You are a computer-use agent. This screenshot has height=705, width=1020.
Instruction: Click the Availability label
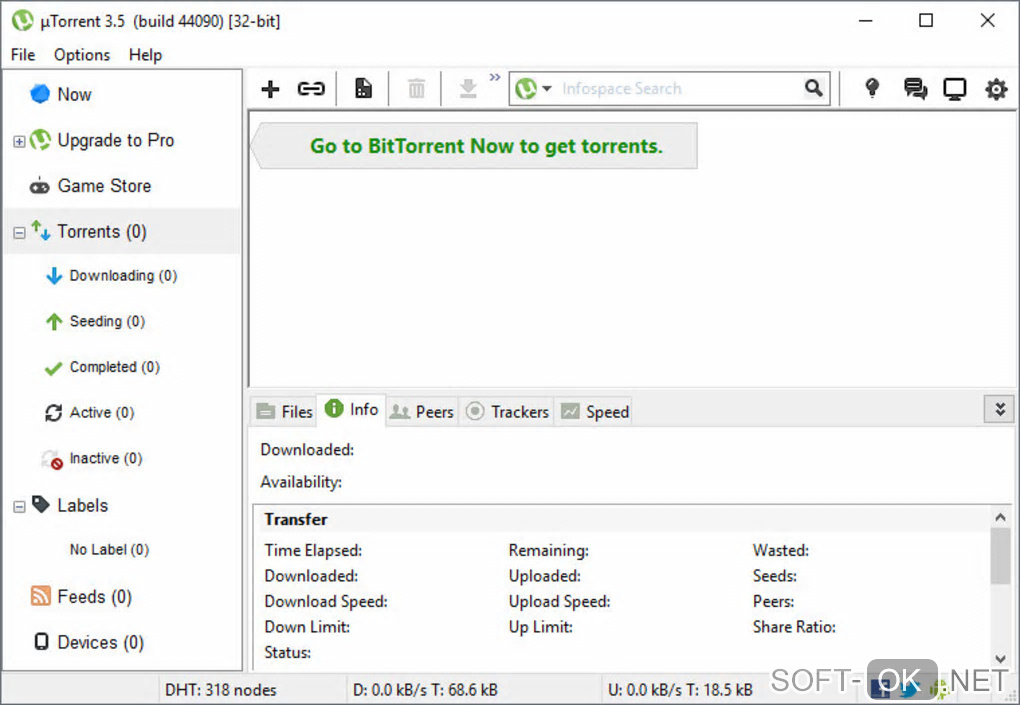click(x=301, y=482)
